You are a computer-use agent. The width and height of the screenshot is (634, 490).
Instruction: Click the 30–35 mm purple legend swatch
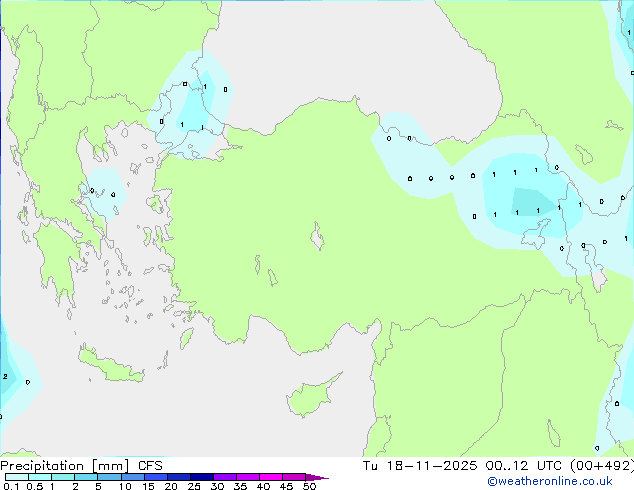point(225,477)
